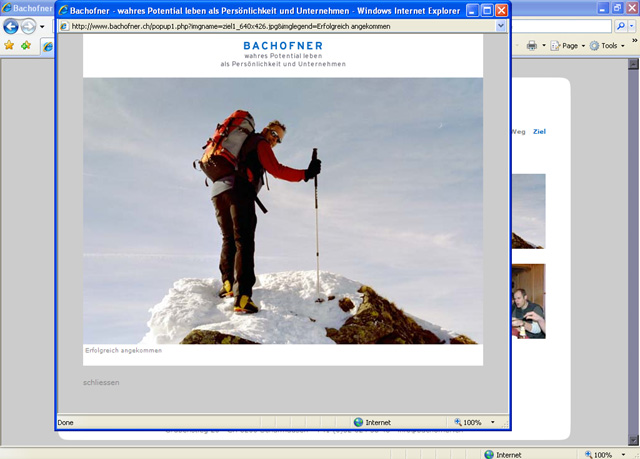
Task: Maximize the popup window
Action: (487, 10)
